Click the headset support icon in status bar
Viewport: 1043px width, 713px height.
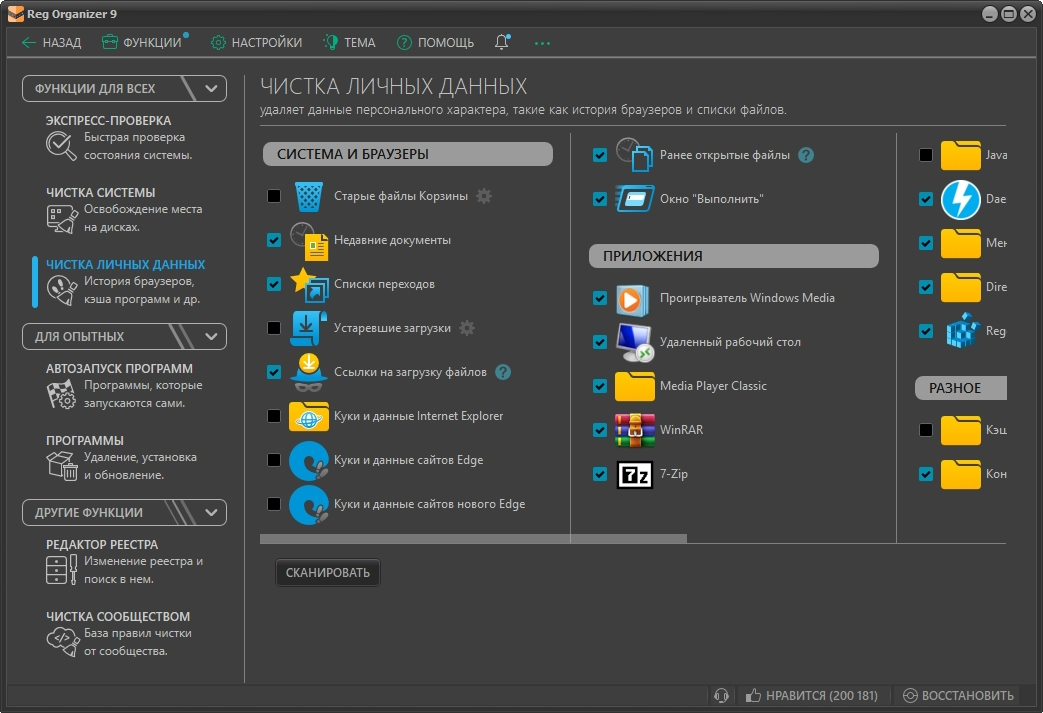[x=720, y=695]
